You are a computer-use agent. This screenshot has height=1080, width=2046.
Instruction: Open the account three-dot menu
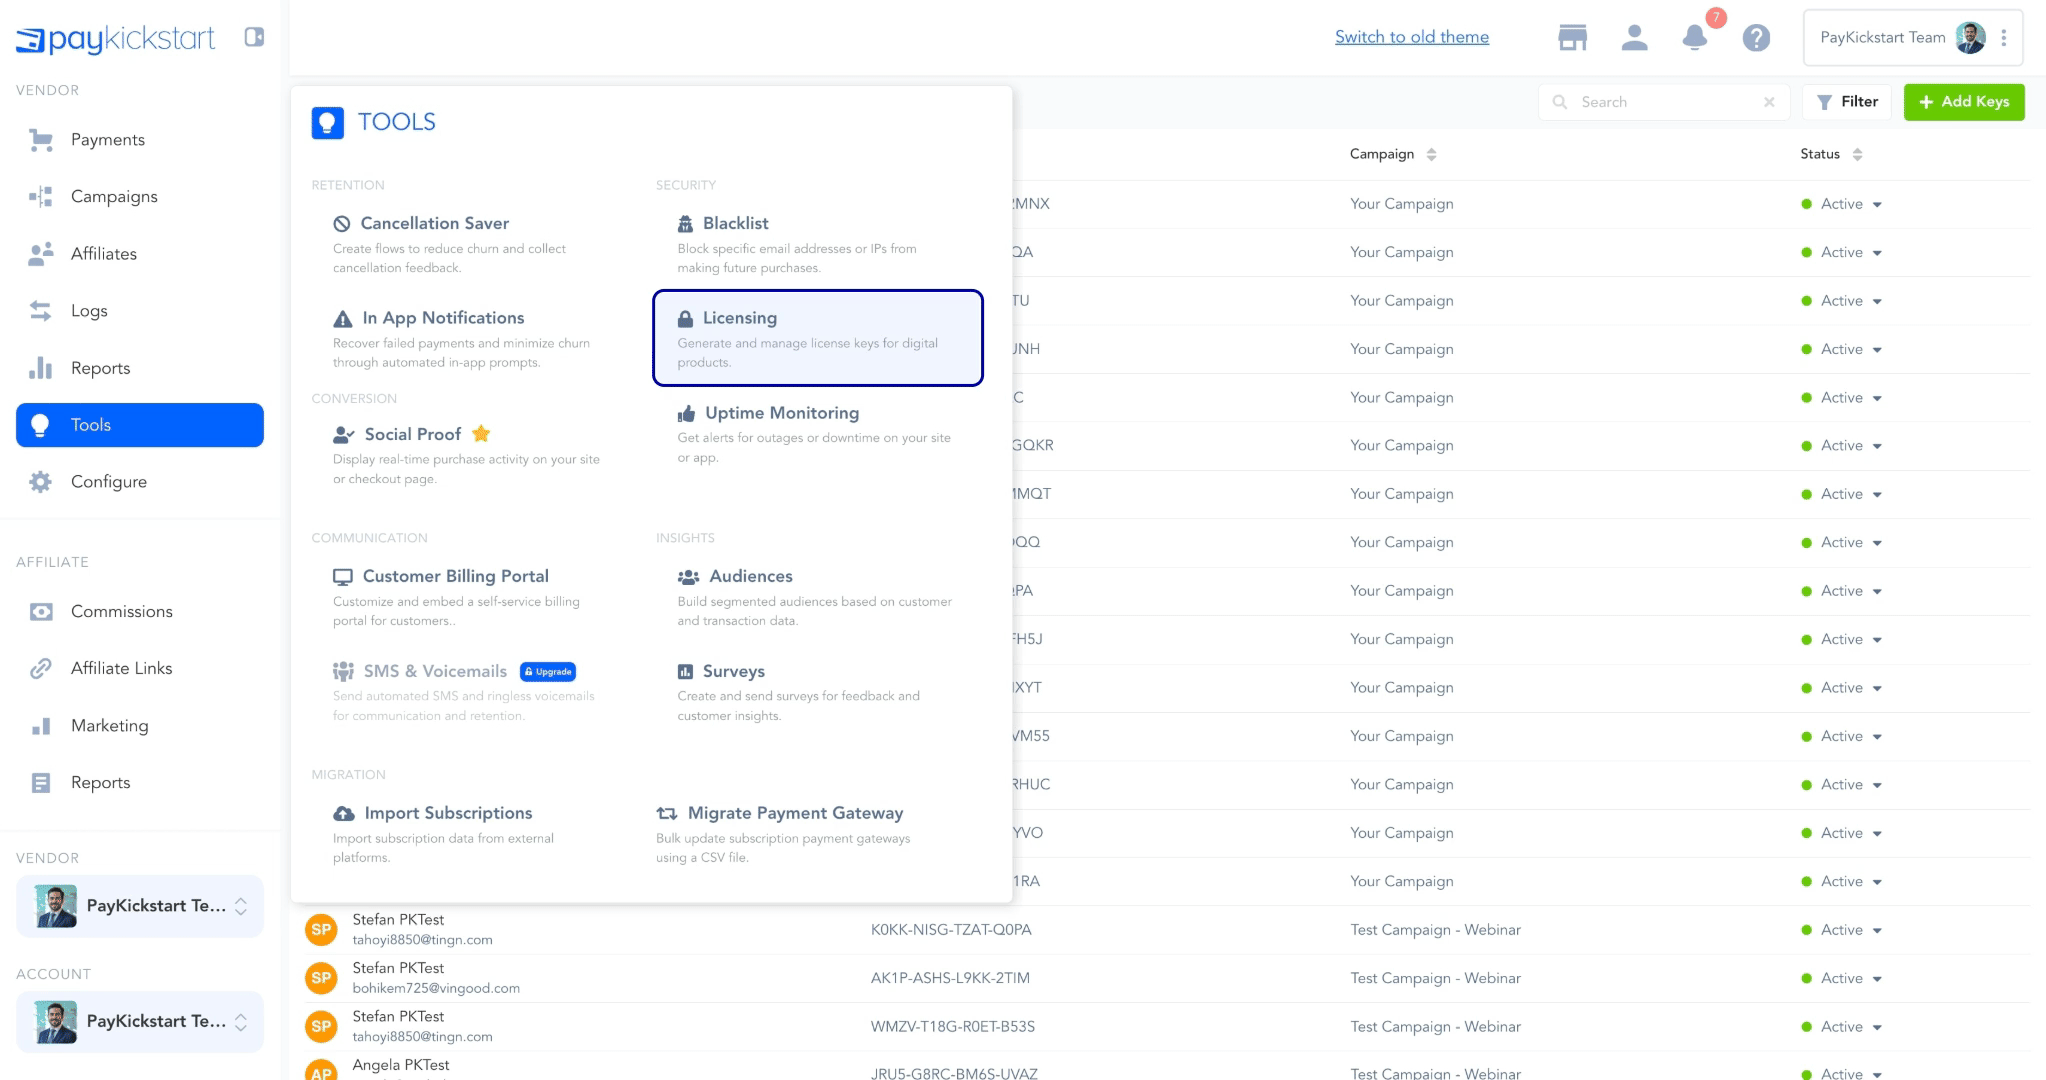[2003, 38]
